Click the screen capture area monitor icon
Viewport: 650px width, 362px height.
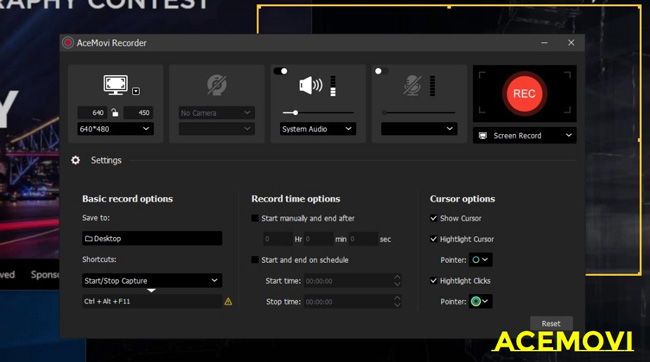click(x=115, y=85)
